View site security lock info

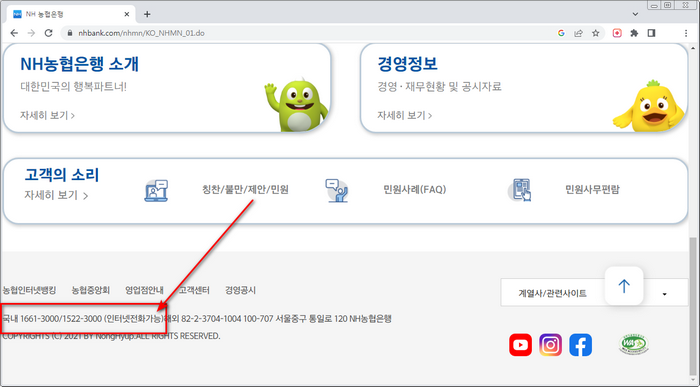[x=70, y=33]
